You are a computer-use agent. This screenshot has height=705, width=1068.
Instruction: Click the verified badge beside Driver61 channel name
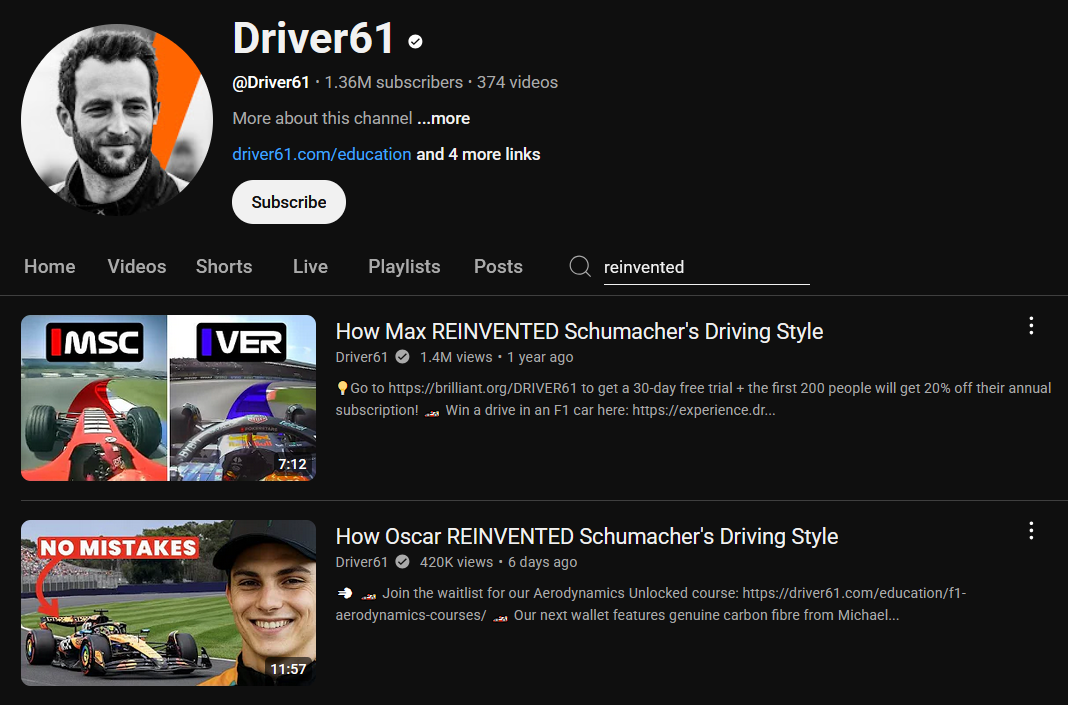(415, 42)
